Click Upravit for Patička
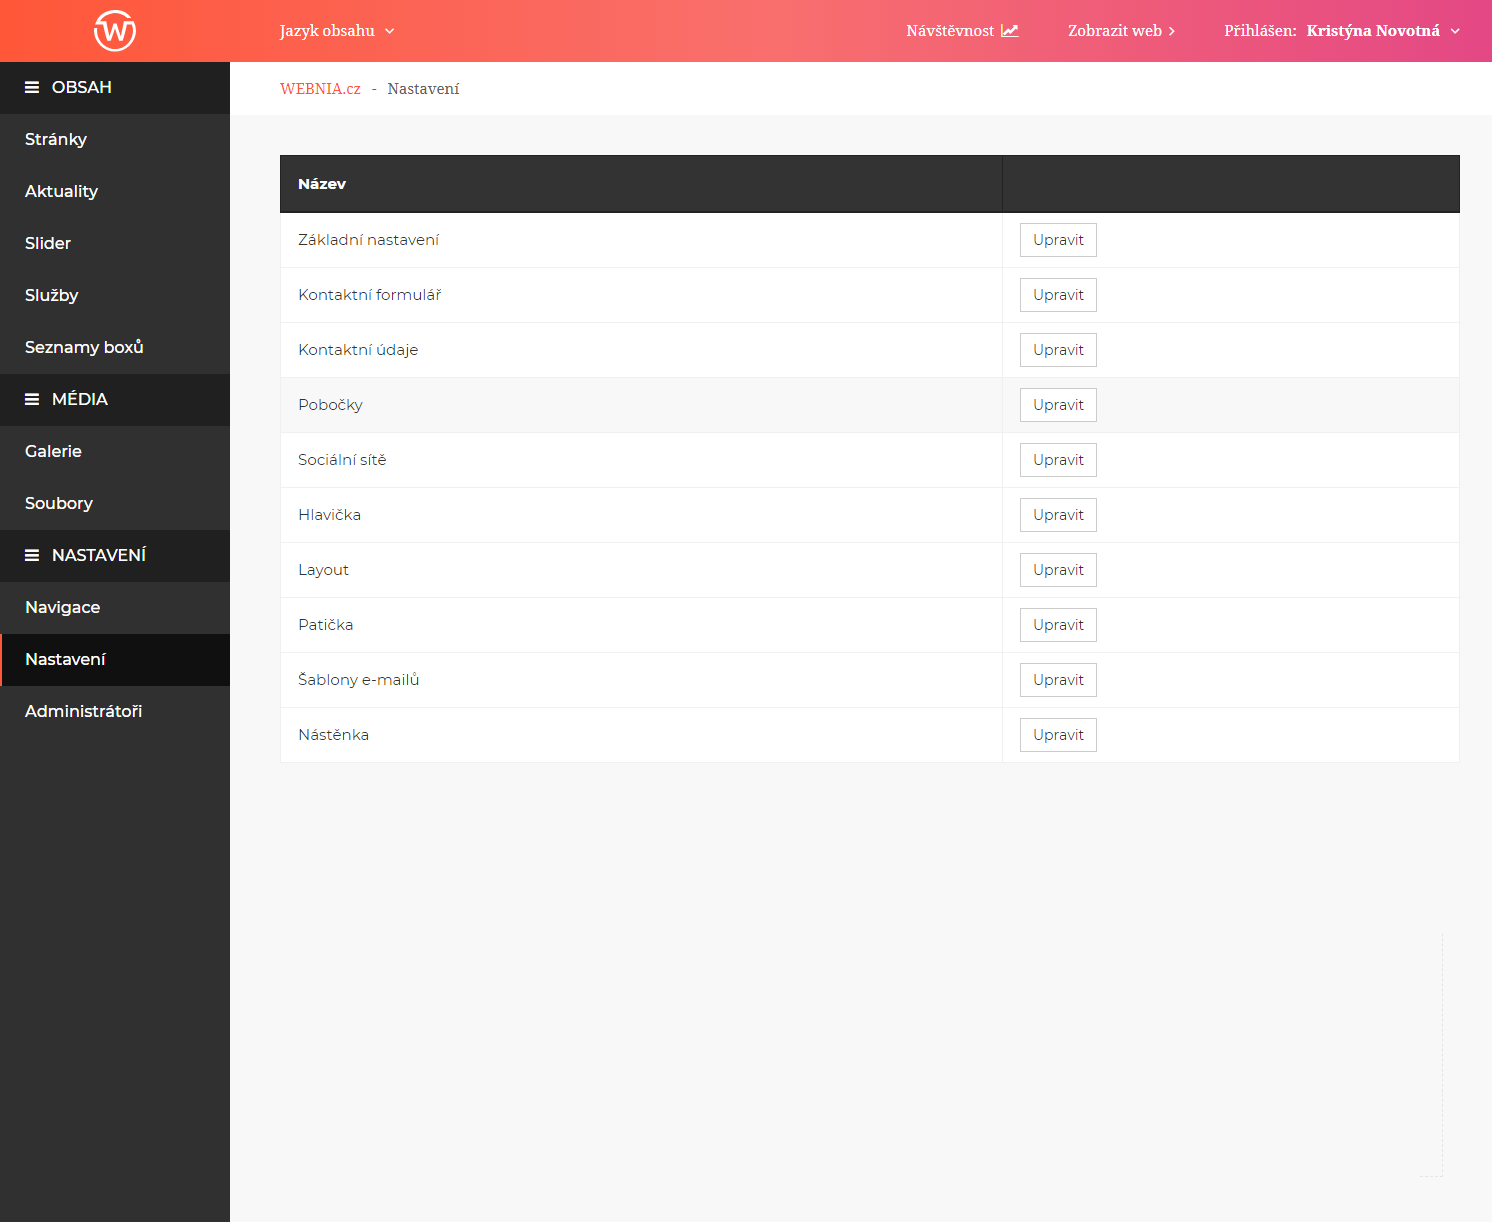This screenshot has height=1222, width=1492. coord(1058,625)
